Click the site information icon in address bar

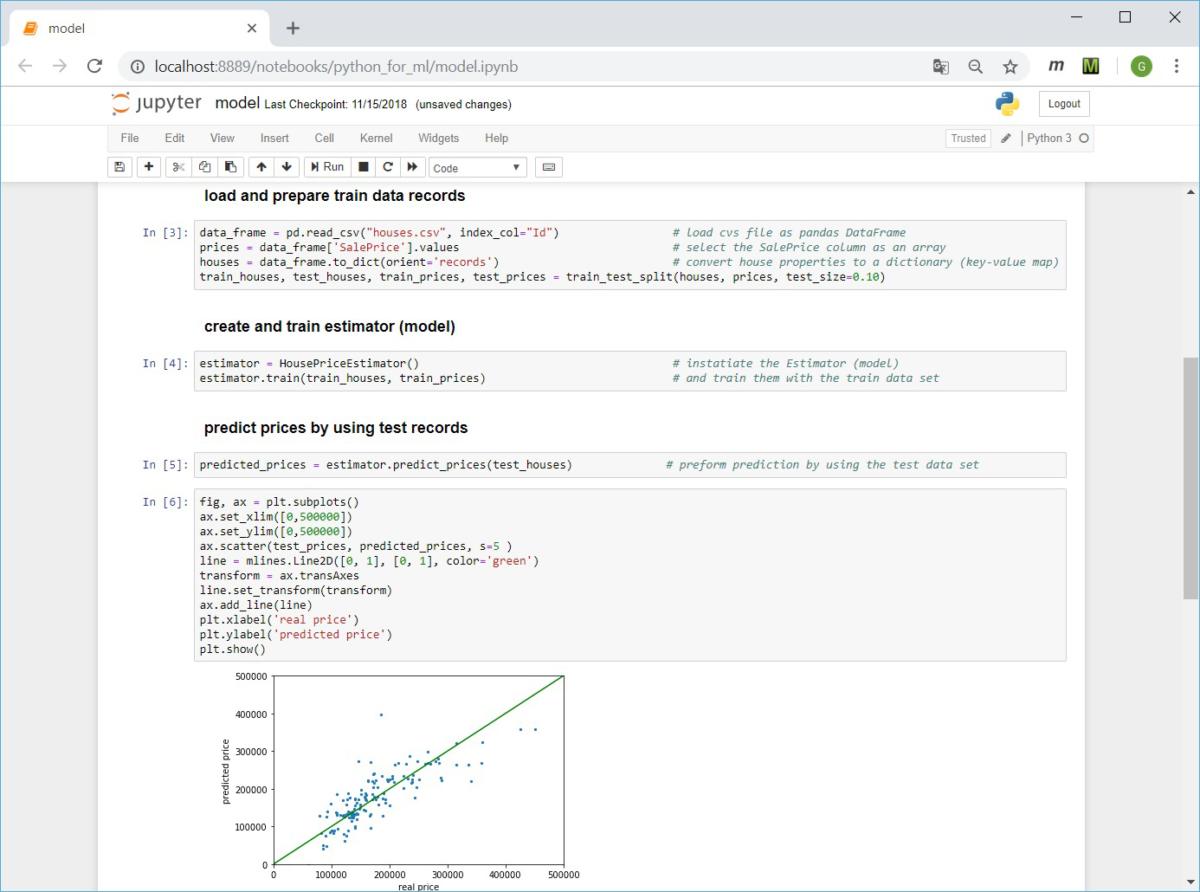pos(138,67)
